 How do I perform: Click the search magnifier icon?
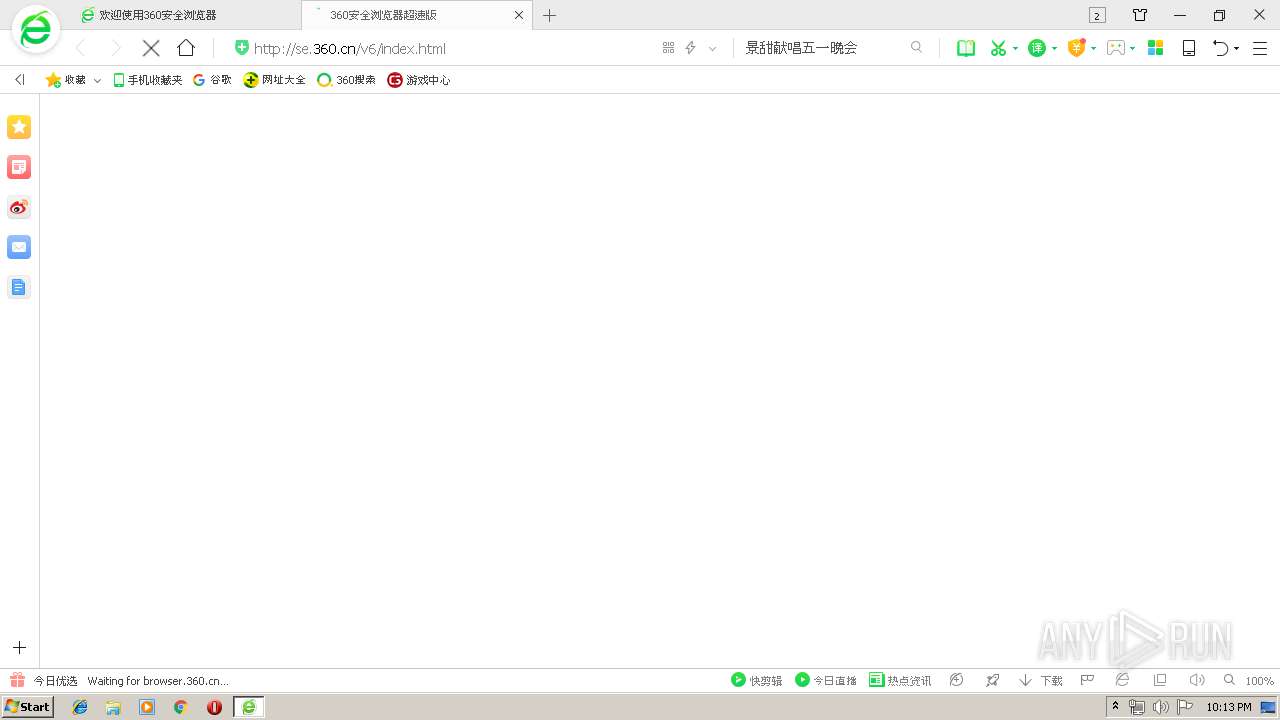(x=916, y=47)
